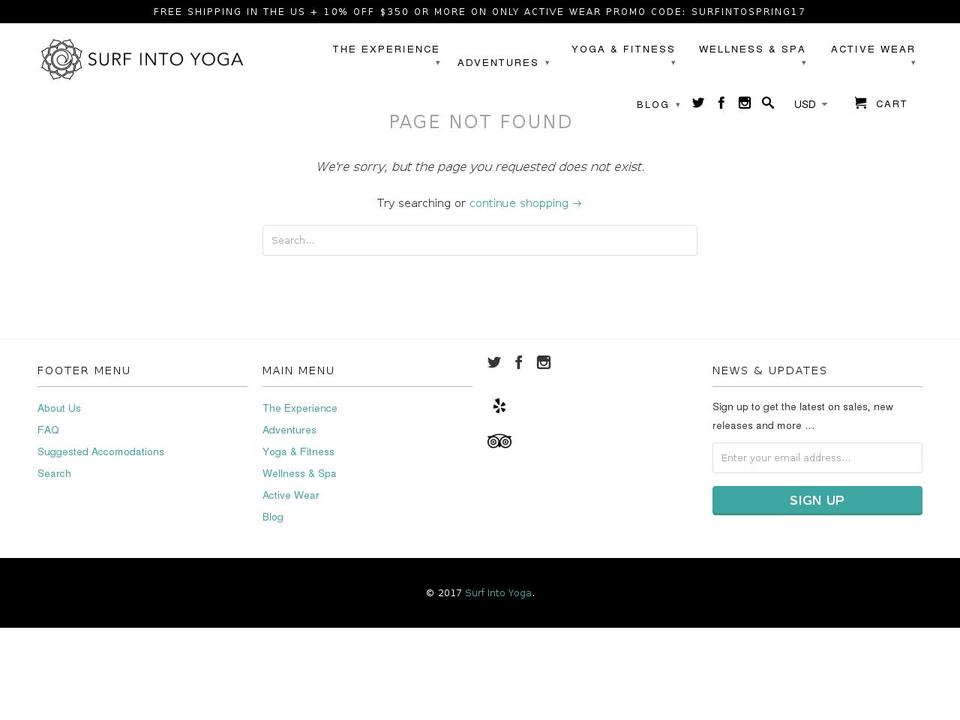The height and width of the screenshot is (720, 960).
Task: Click the search magnifier icon in header
Action: [768, 103]
